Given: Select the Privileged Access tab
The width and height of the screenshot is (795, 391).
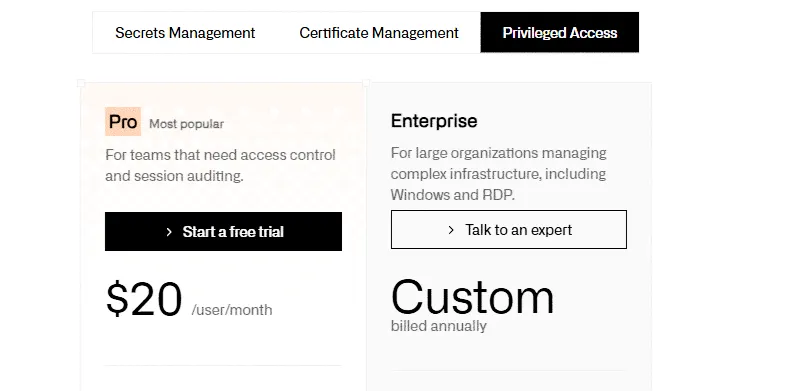Looking at the screenshot, I should [560, 33].
